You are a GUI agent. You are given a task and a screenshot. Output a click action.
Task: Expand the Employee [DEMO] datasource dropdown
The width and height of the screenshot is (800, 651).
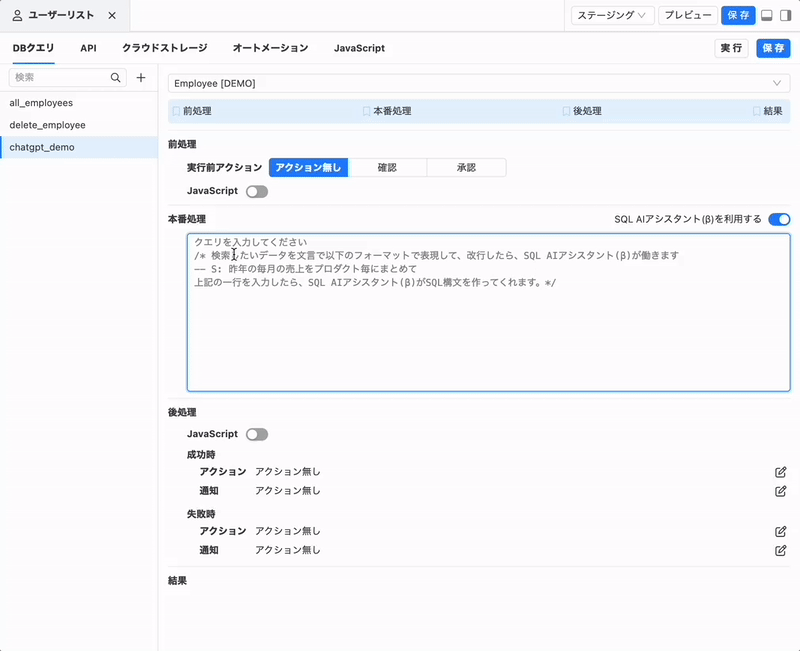pyautogui.click(x=479, y=83)
